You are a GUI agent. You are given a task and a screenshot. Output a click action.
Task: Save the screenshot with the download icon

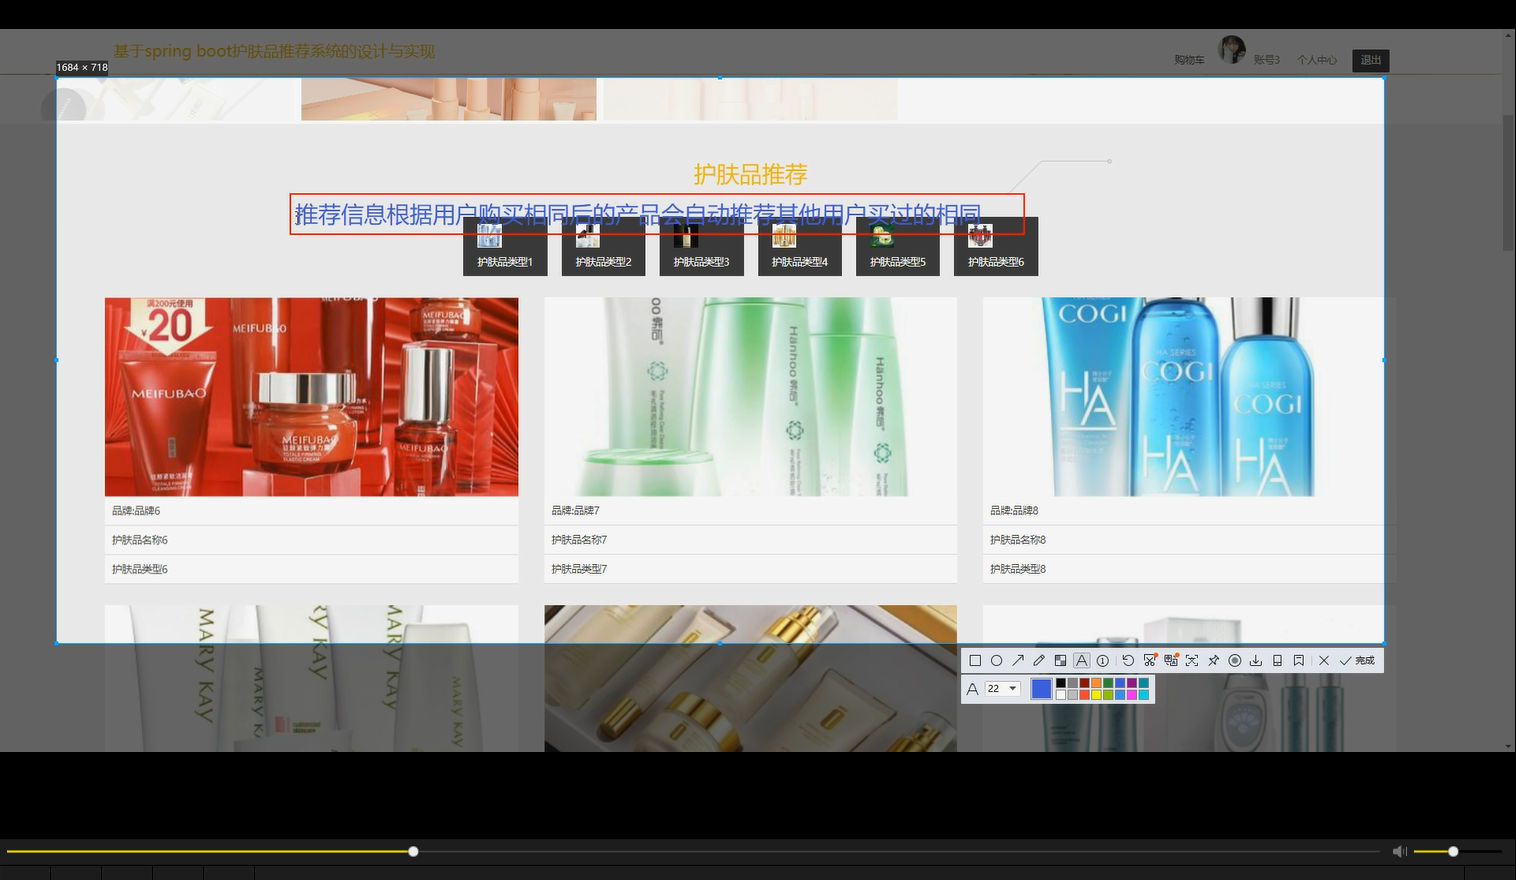pyautogui.click(x=1257, y=660)
